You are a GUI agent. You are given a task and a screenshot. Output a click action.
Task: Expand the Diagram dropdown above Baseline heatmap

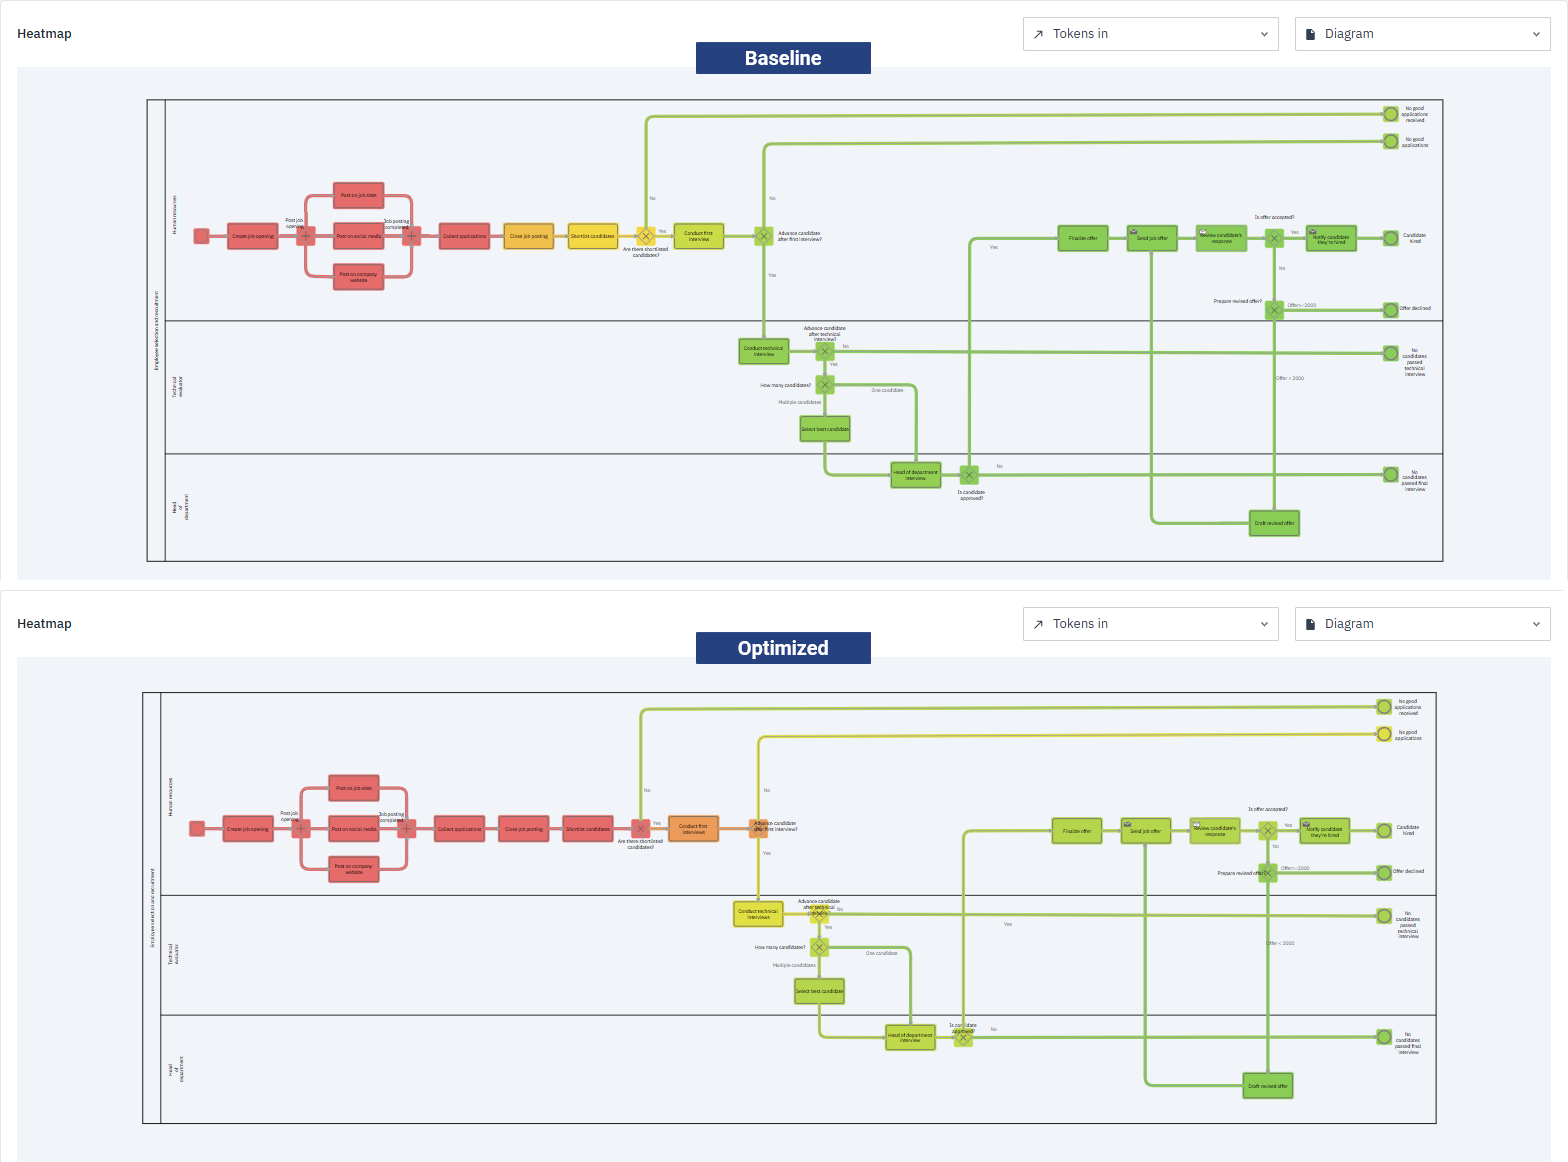(1422, 34)
